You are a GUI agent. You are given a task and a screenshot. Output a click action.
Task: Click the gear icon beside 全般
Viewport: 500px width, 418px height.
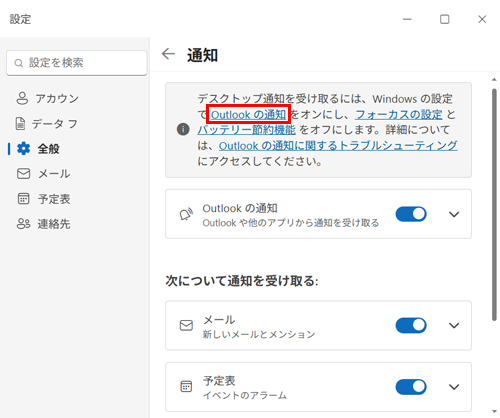tap(23, 149)
